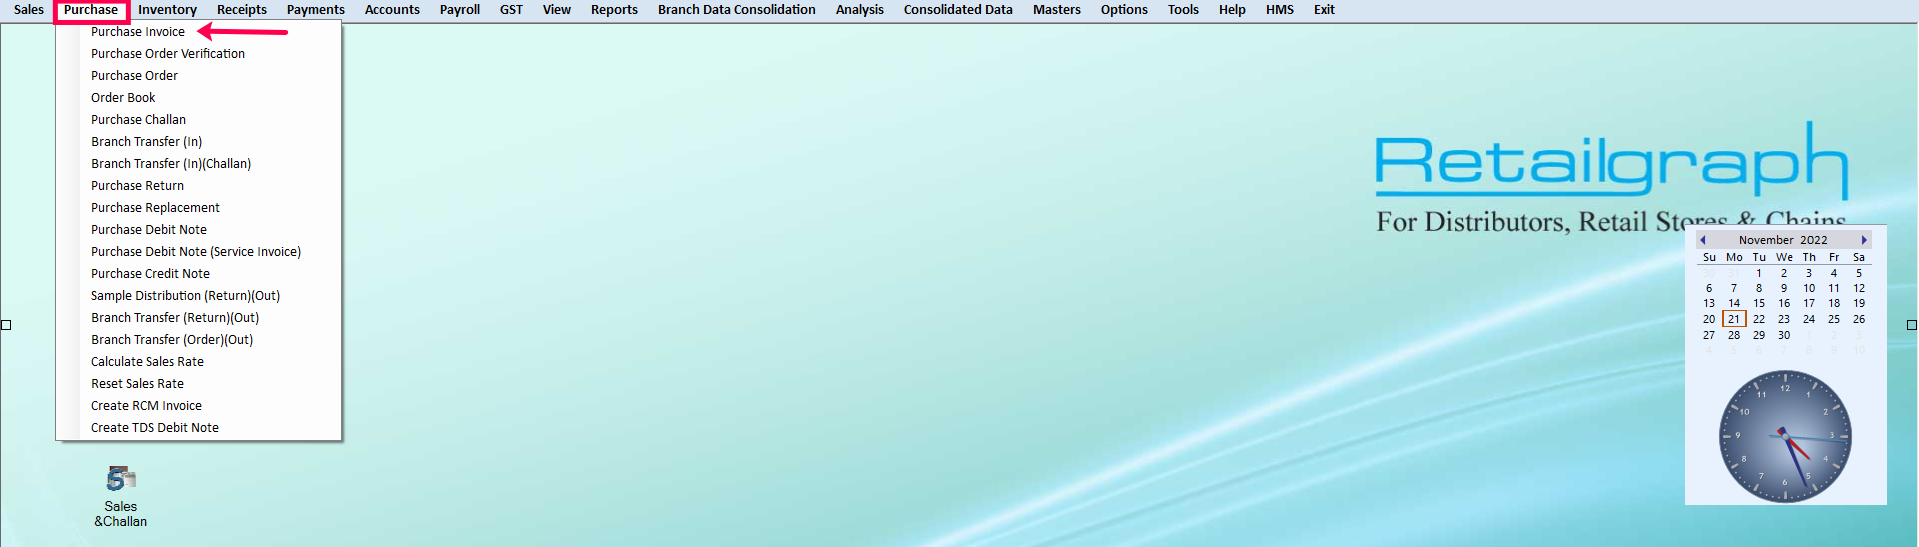Viewport: 1919px width, 547px height.
Task: Select date 12 in the calendar
Action: tap(1859, 288)
